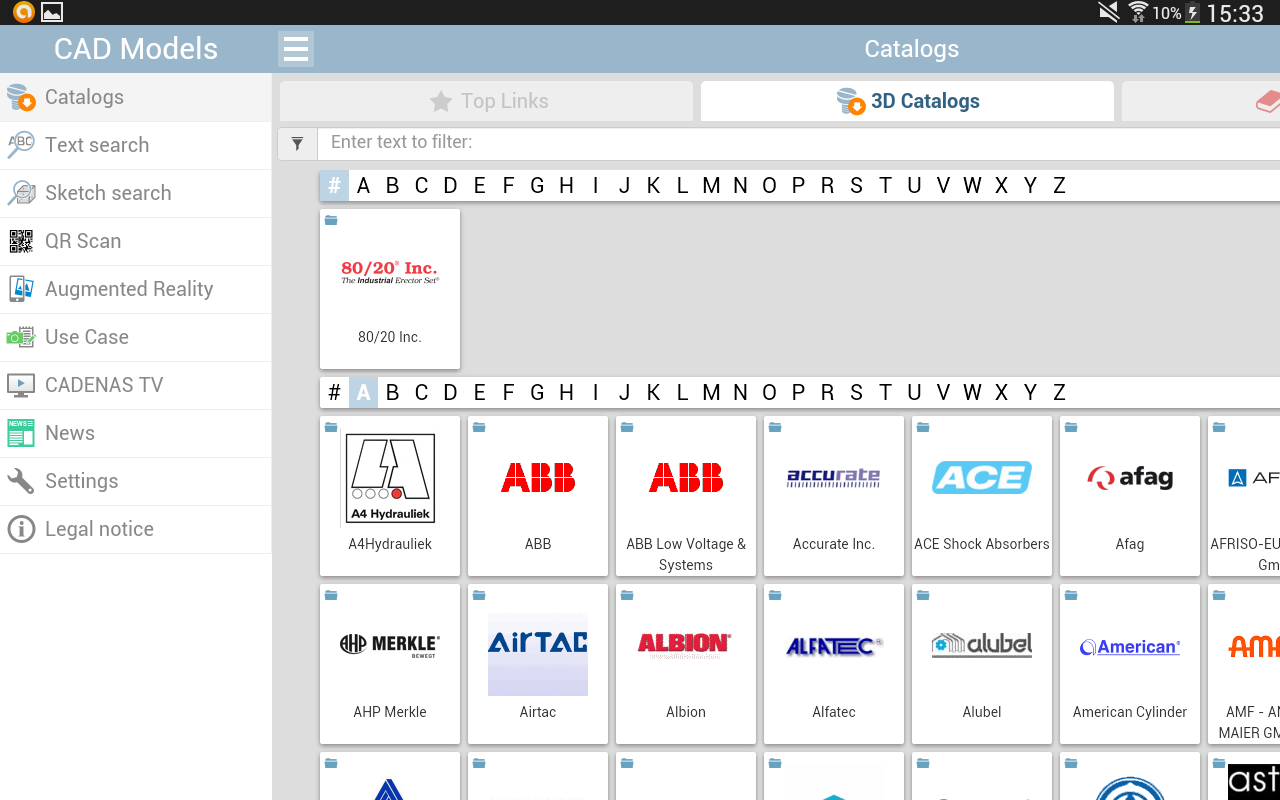Open the ABB catalog logo

[538, 478]
